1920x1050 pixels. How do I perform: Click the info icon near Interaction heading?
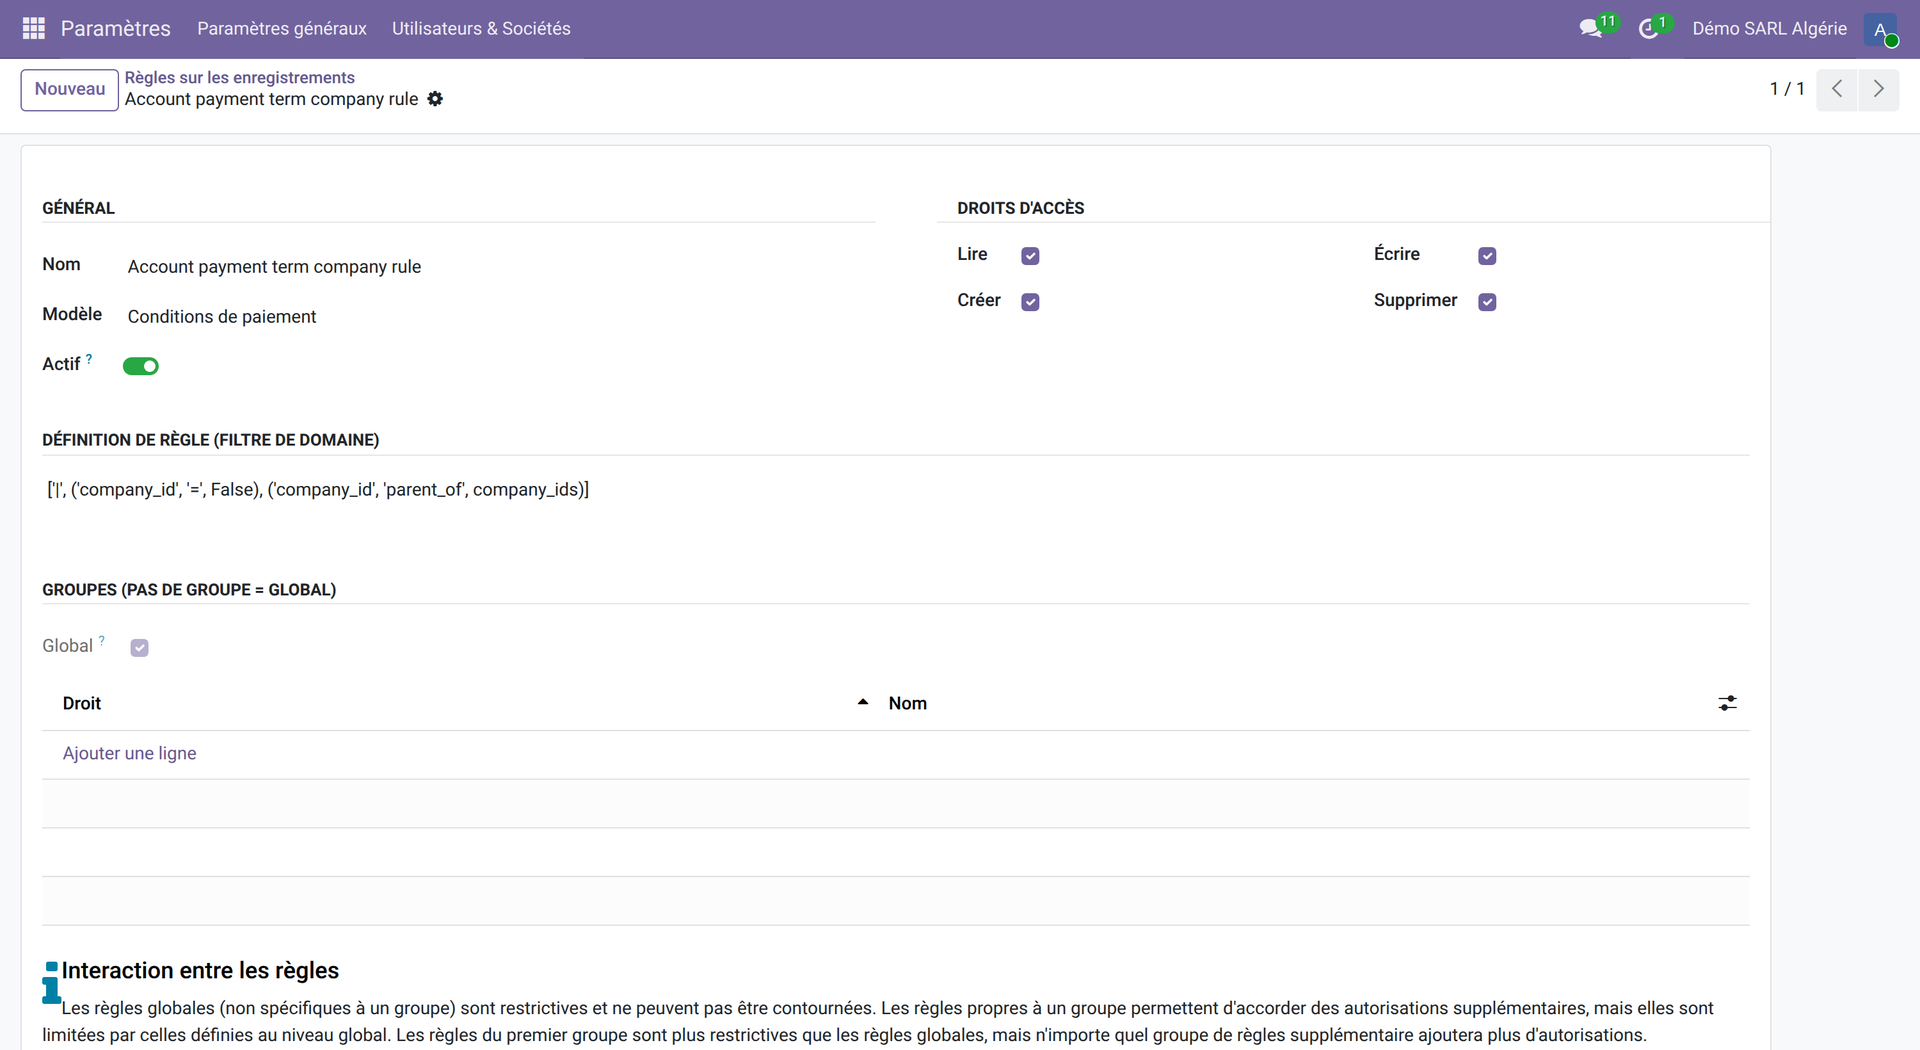[x=51, y=982]
